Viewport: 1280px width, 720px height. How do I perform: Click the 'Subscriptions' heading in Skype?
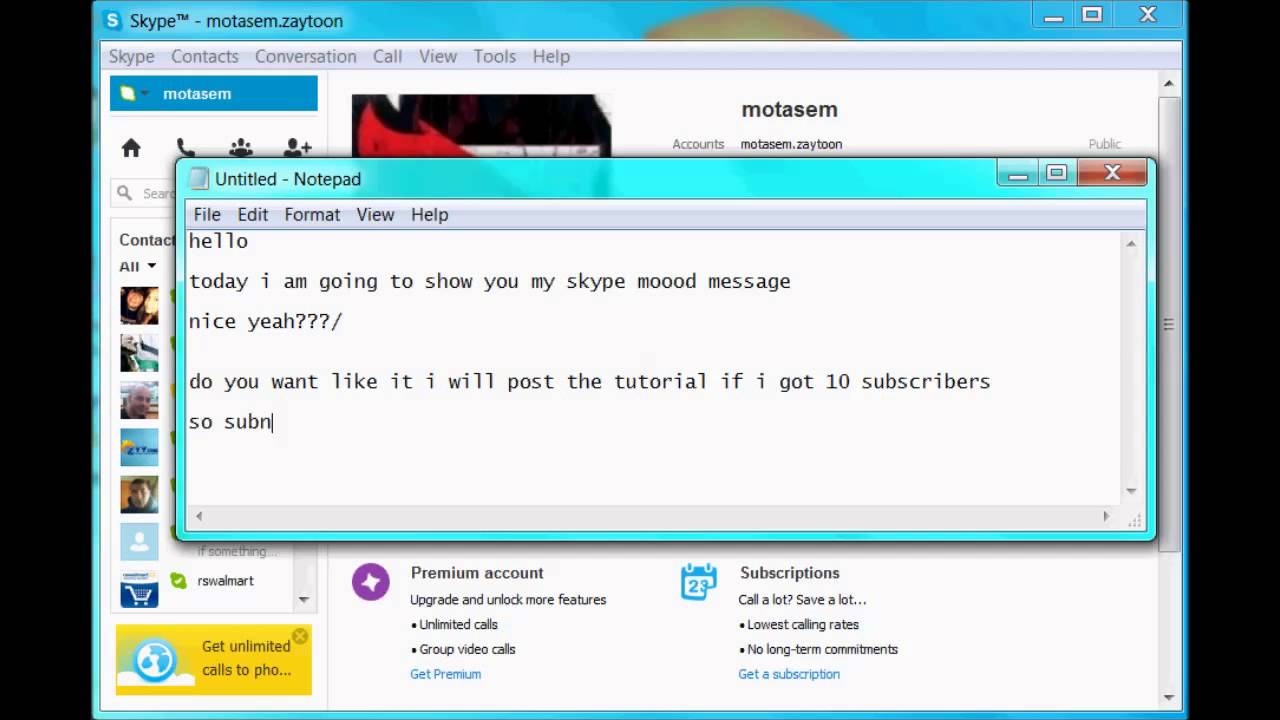click(789, 573)
